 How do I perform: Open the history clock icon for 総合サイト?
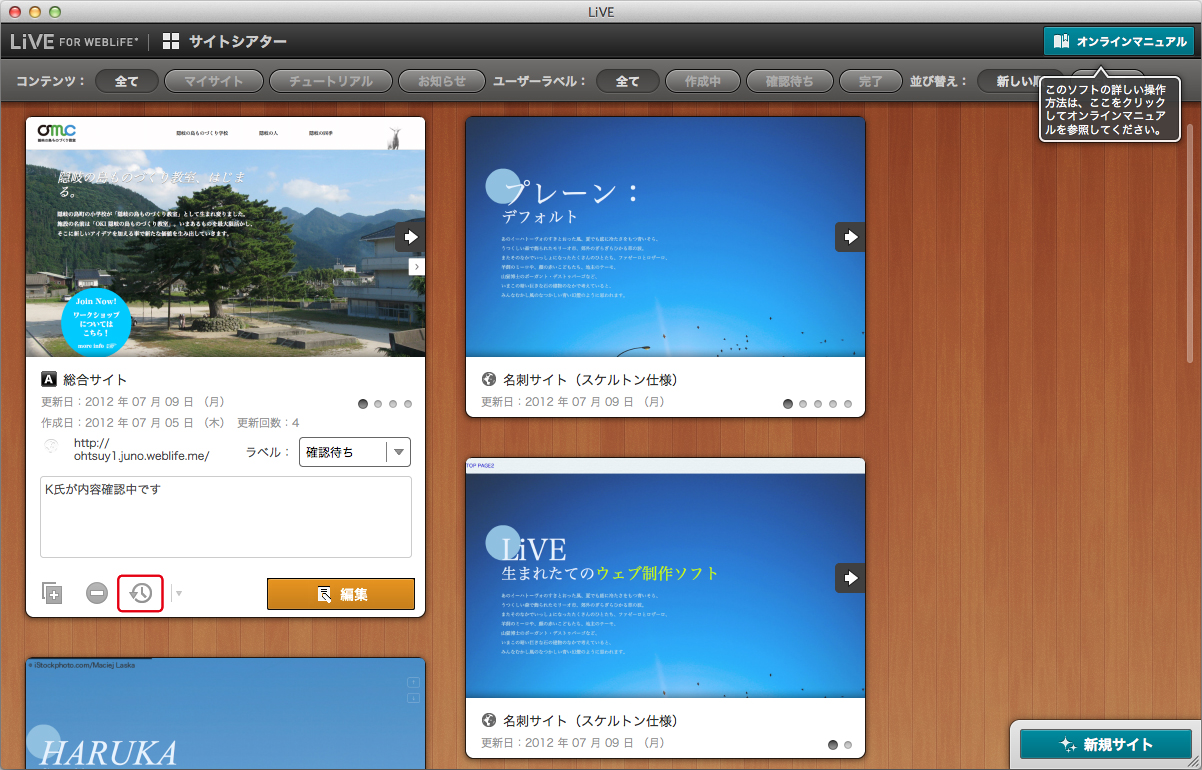click(140, 593)
